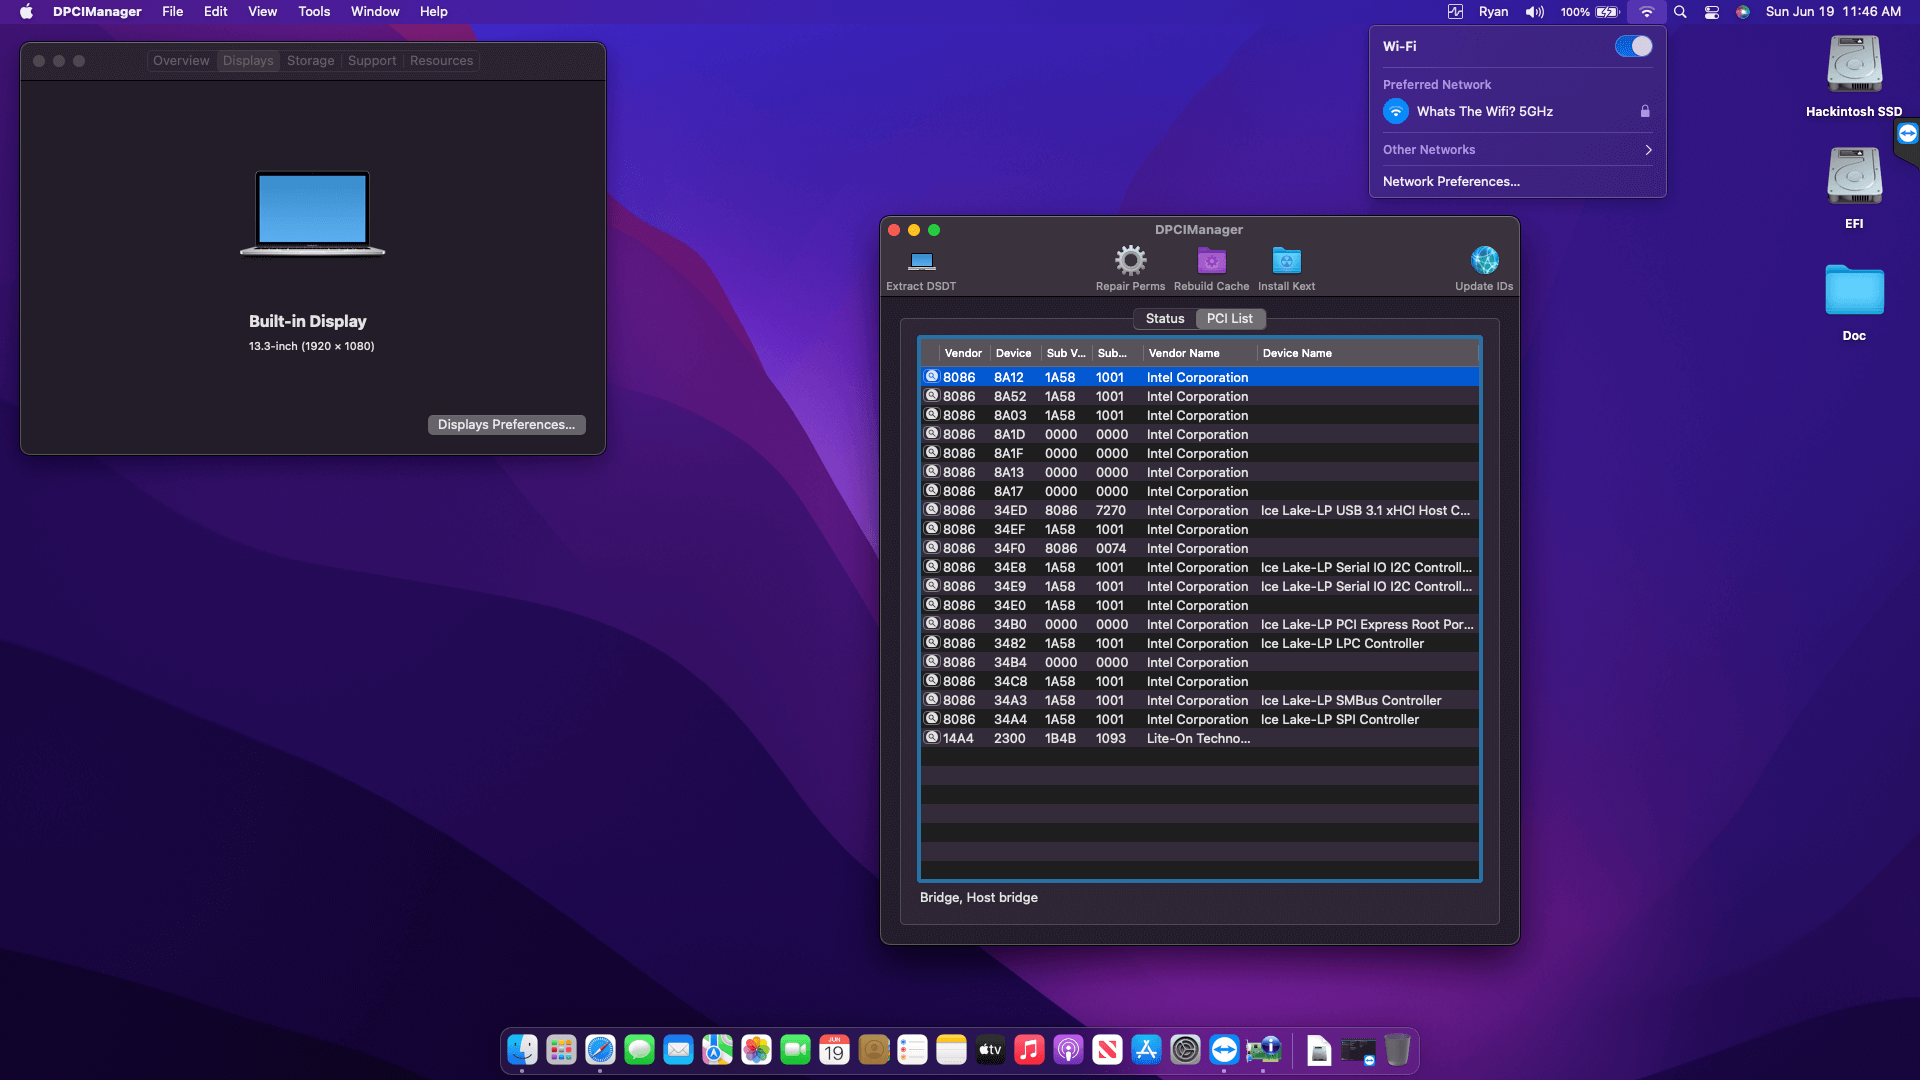Open Control Center in the menu bar
The image size is (1920, 1080).
(1712, 12)
